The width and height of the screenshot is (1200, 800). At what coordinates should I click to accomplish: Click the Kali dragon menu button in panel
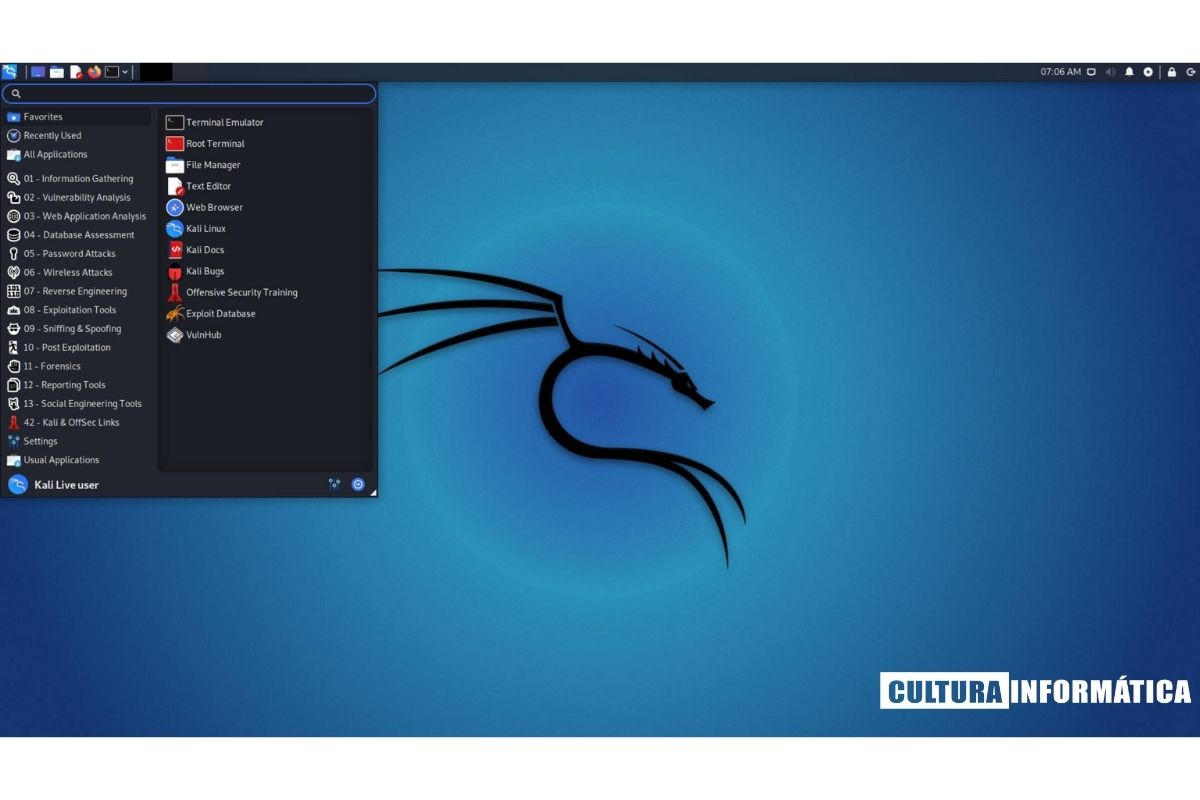coord(10,72)
